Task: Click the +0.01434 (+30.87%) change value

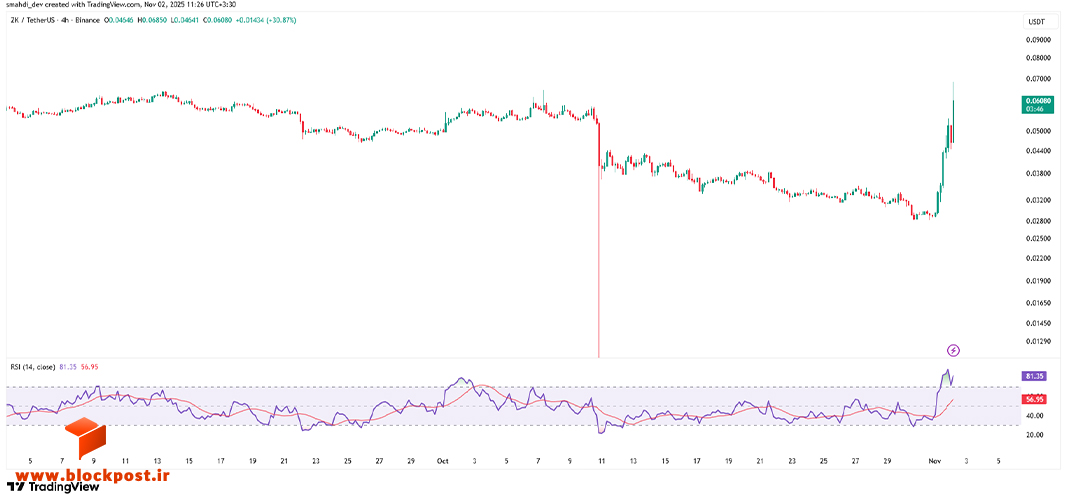Action: click(x=267, y=20)
